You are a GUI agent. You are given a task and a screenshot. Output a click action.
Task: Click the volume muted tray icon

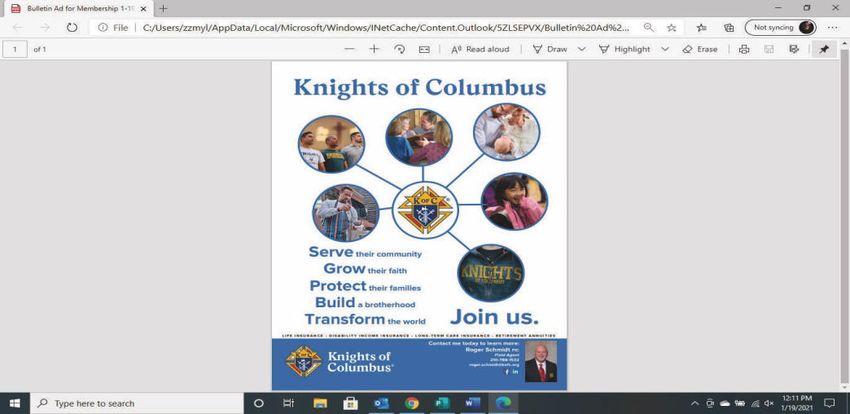[x=769, y=403]
